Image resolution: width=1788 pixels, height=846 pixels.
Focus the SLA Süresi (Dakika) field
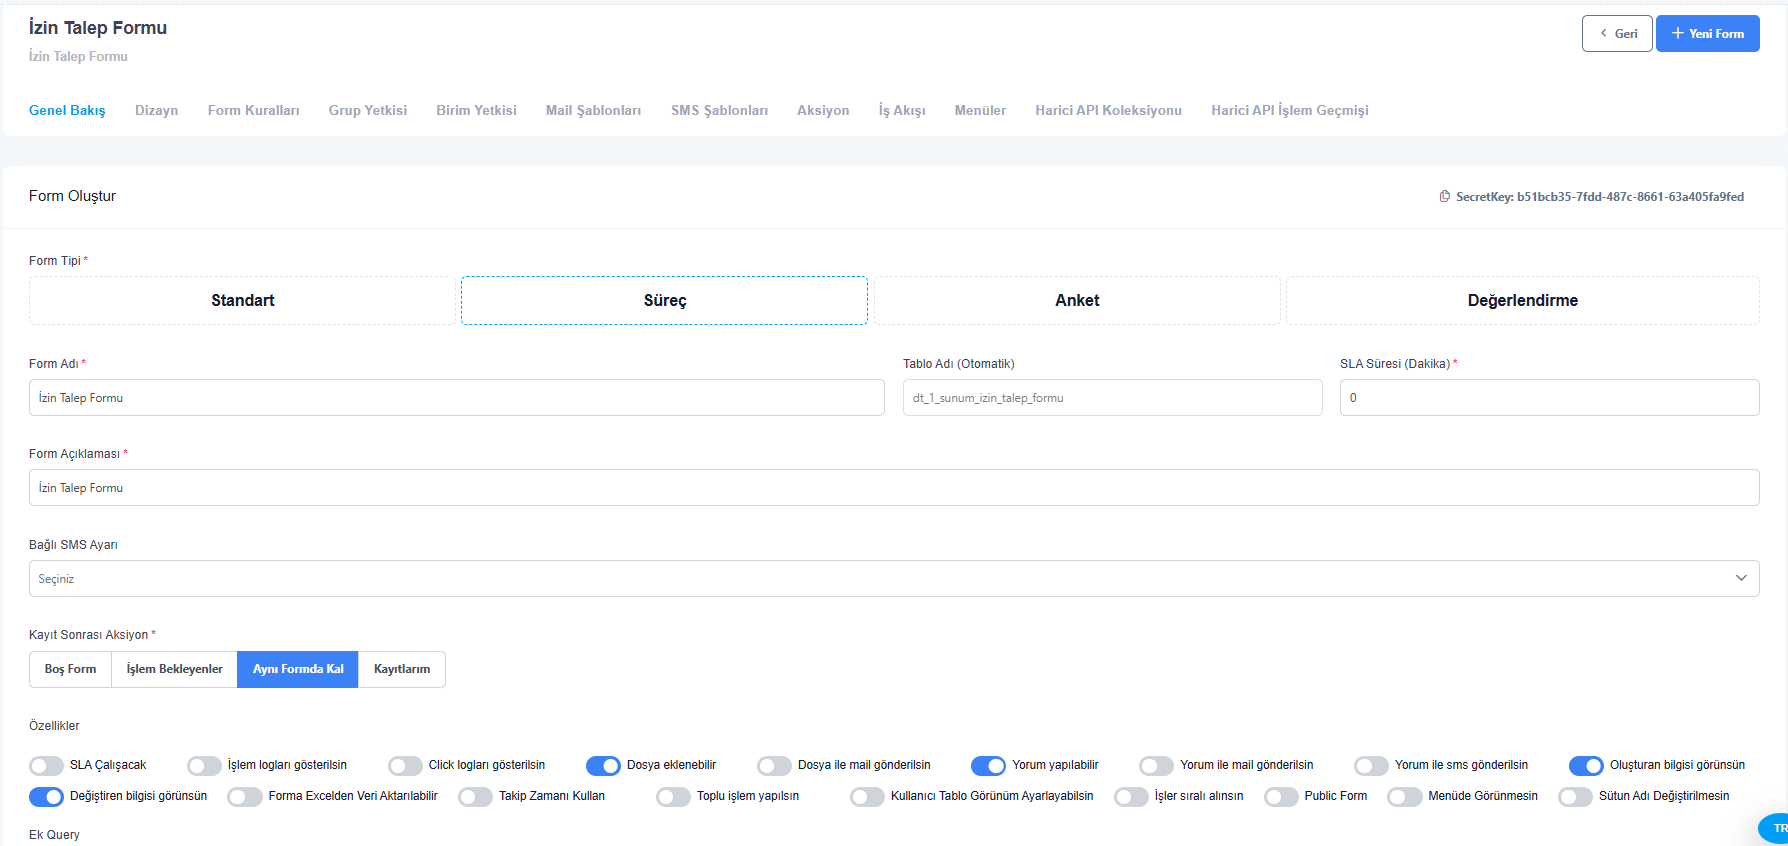[1548, 398]
